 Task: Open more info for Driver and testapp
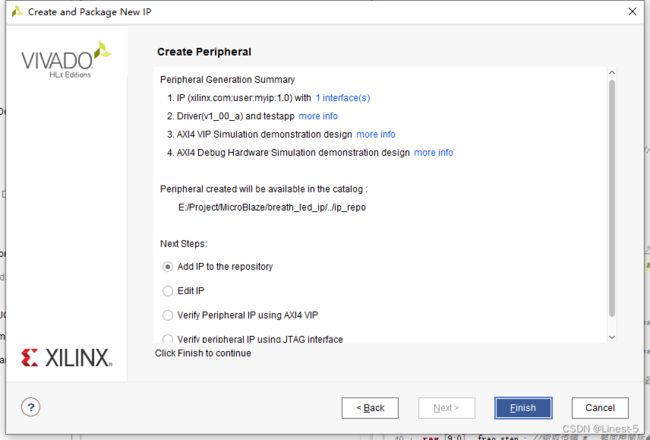click(318, 116)
